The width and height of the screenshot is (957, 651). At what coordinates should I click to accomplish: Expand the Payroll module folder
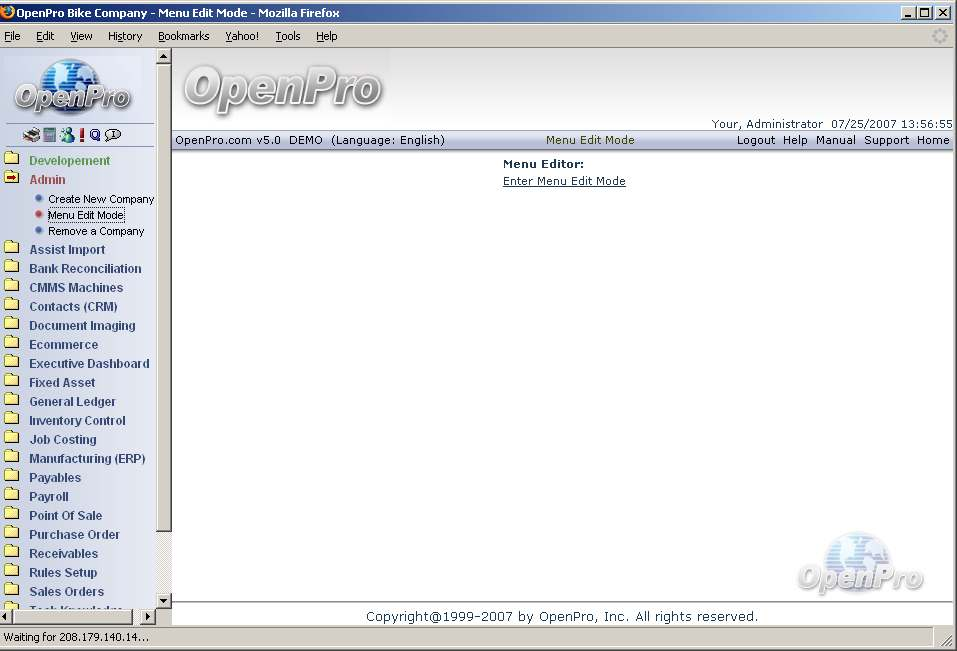(x=48, y=497)
